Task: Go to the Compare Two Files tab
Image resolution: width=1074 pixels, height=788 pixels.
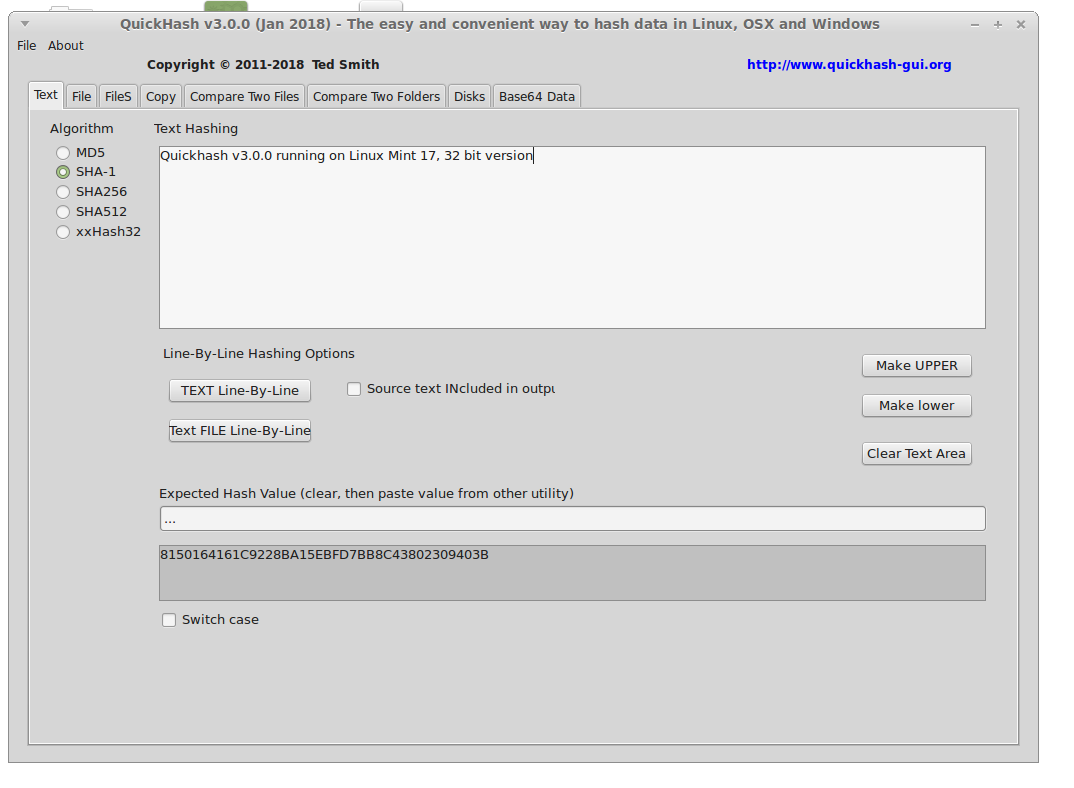Action: [x=244, y=96]
